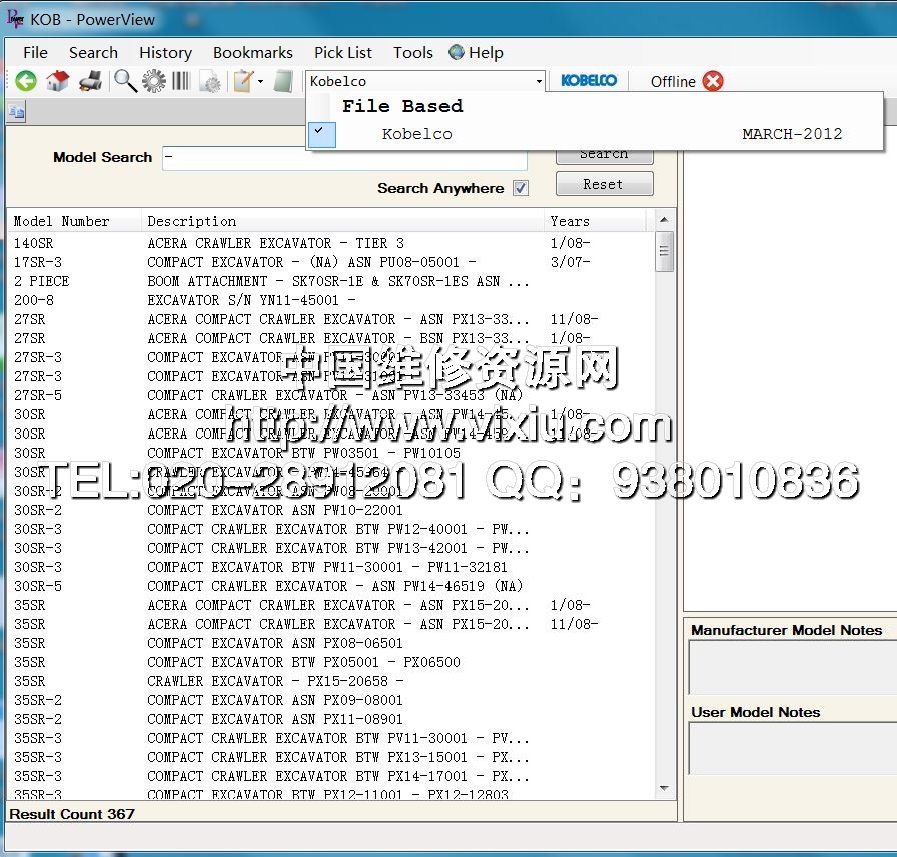Click the barcode icon in toolbar
The height and width of the screenshot is (857, 897).
pos(180,81)
